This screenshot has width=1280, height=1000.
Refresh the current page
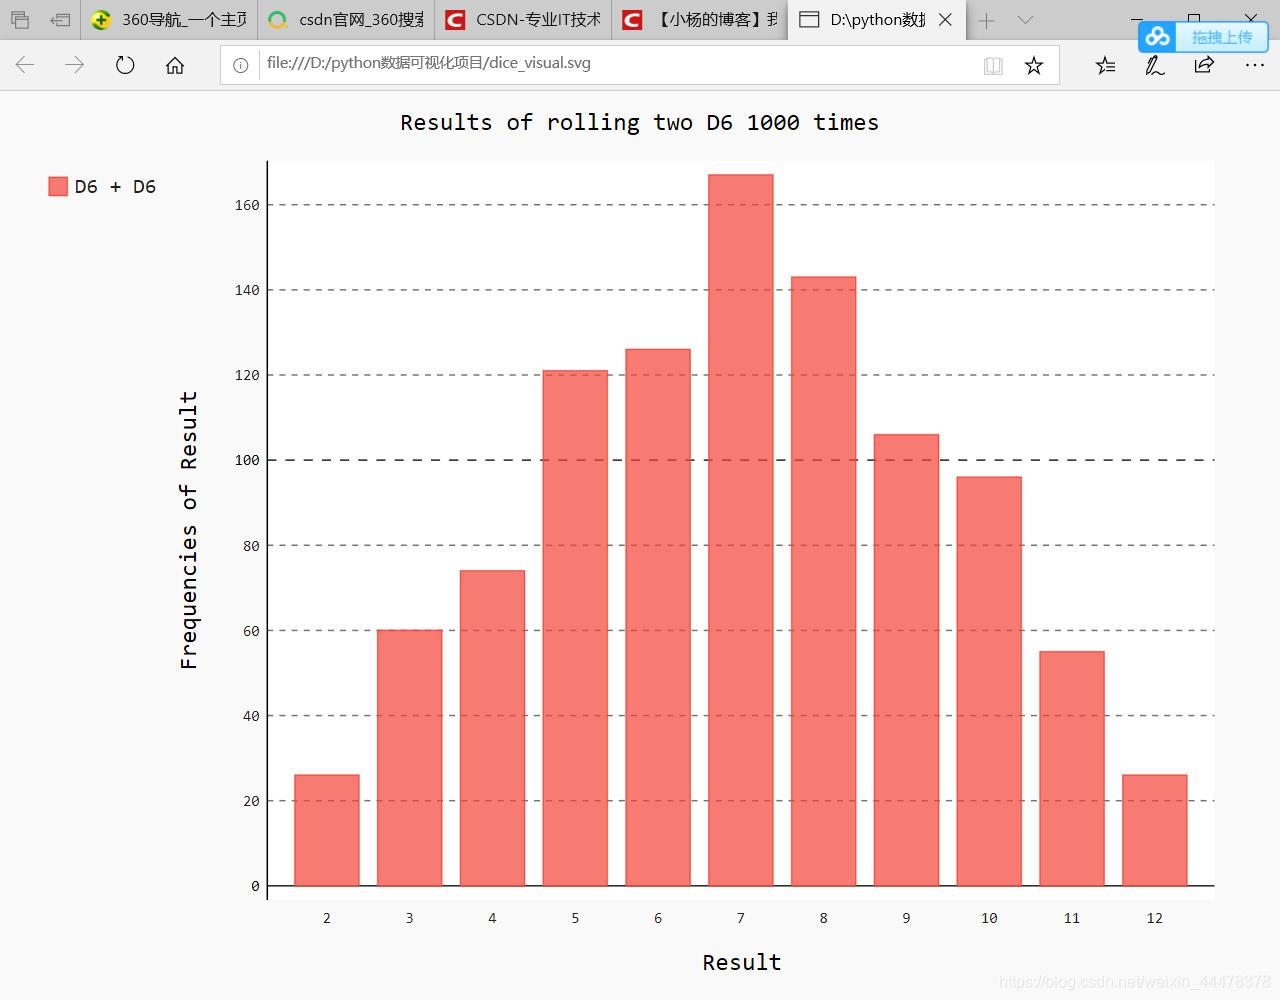coord(125,65)
